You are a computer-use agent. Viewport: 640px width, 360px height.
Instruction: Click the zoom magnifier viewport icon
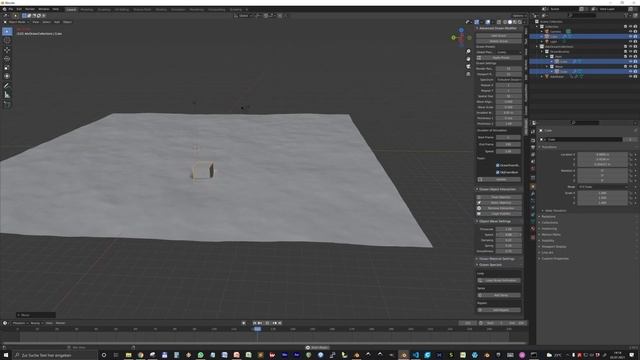(x=468, y=51)
